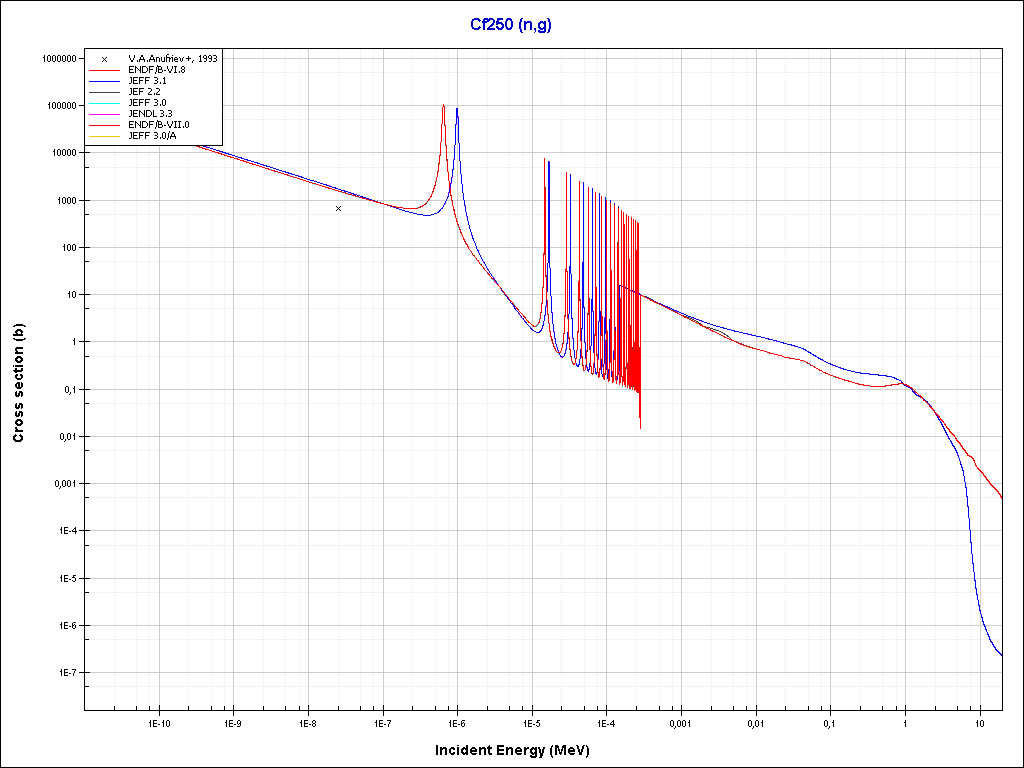
Task: Click the ENDF/B-VII.0 legend label
Action: 158,125
